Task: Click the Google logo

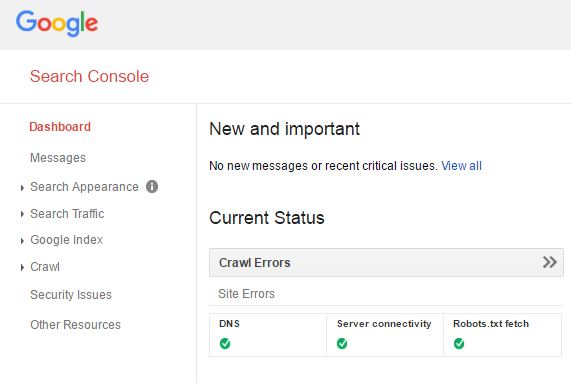Action: point(57,23)
